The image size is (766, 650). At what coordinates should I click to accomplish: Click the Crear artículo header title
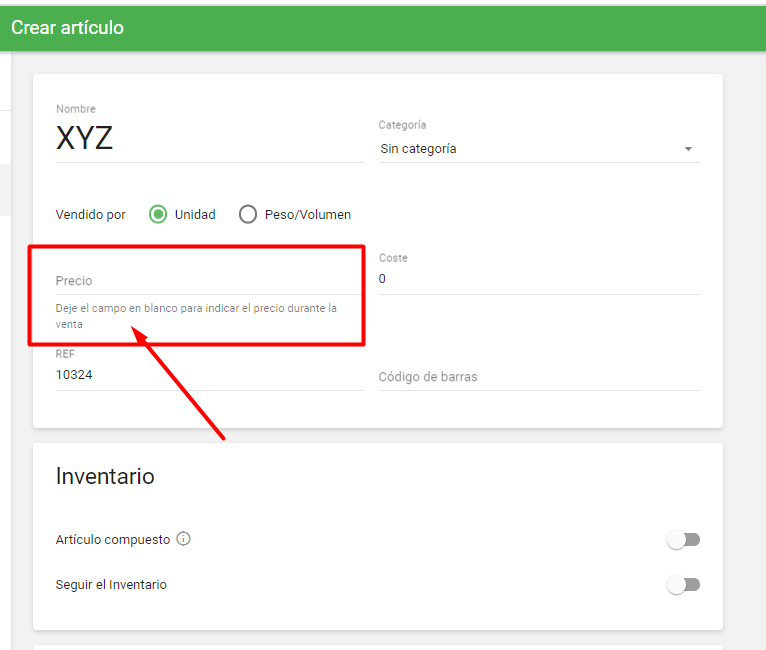(x=68, y=28)
